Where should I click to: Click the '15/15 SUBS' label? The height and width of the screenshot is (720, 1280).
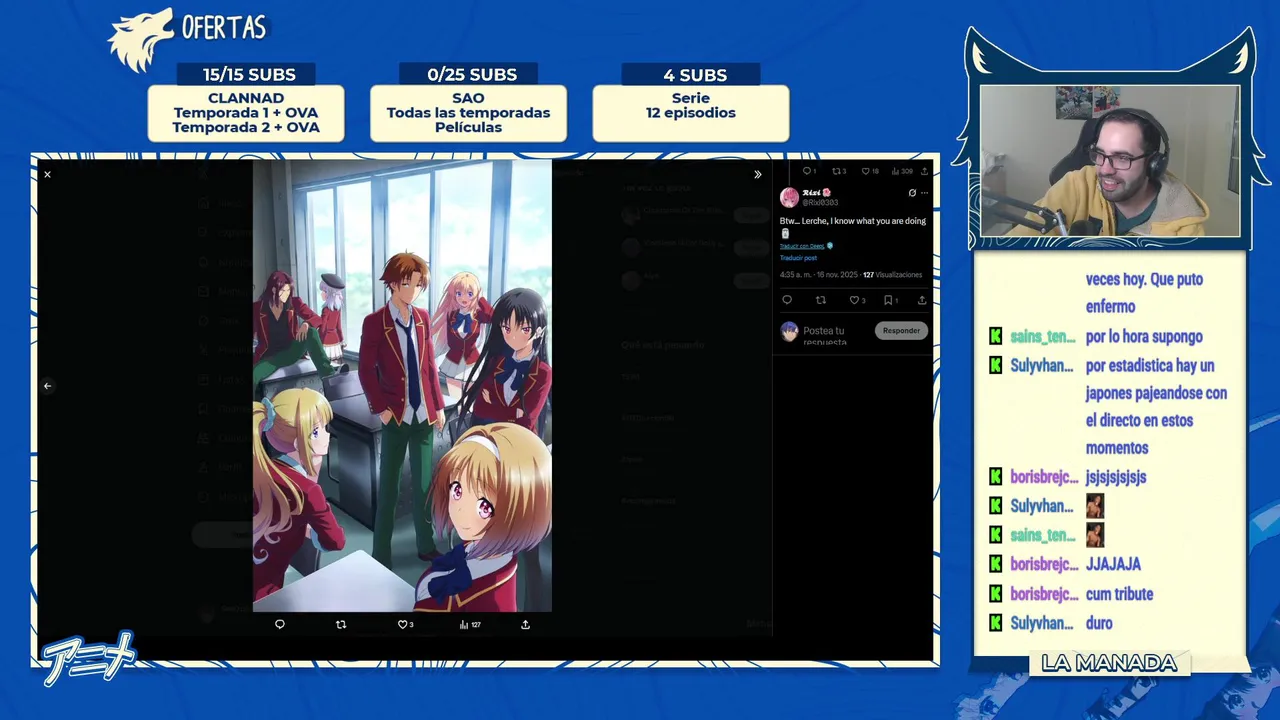click(249, 75)
